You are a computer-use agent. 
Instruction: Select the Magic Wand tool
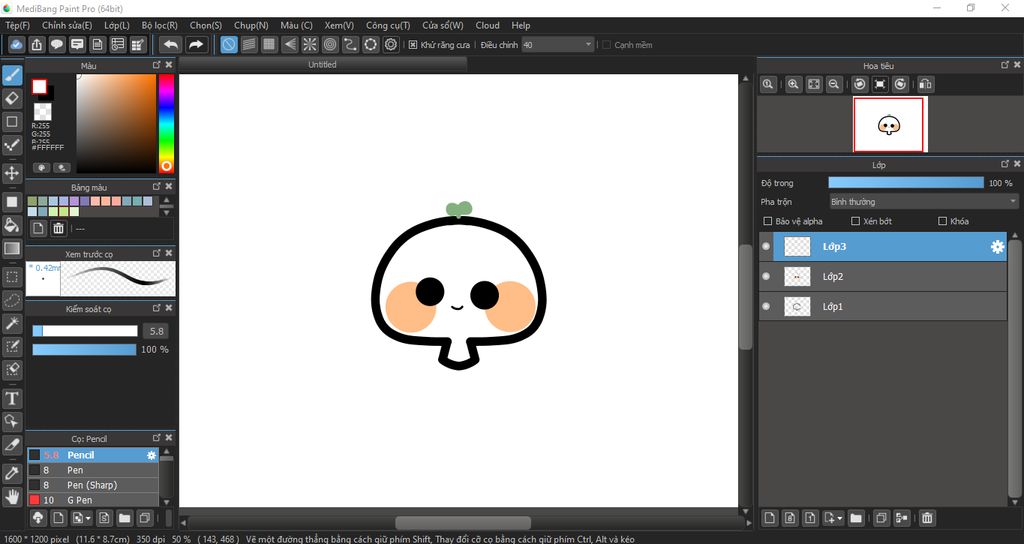[12, 323]
